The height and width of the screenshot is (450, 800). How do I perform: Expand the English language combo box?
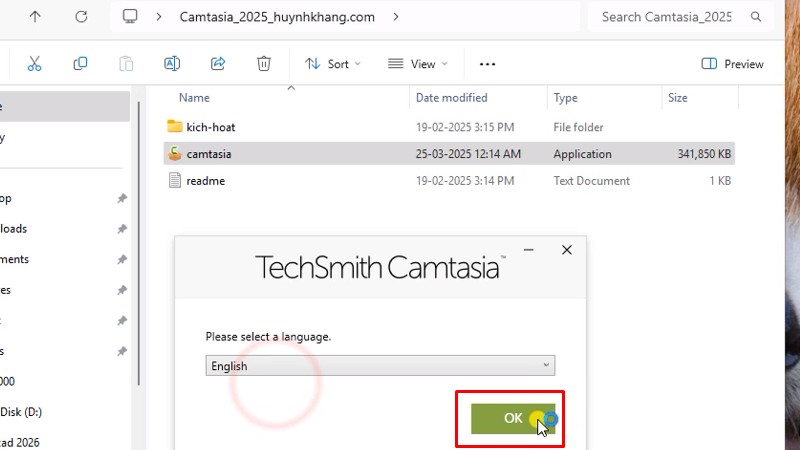tap(380, 366)
